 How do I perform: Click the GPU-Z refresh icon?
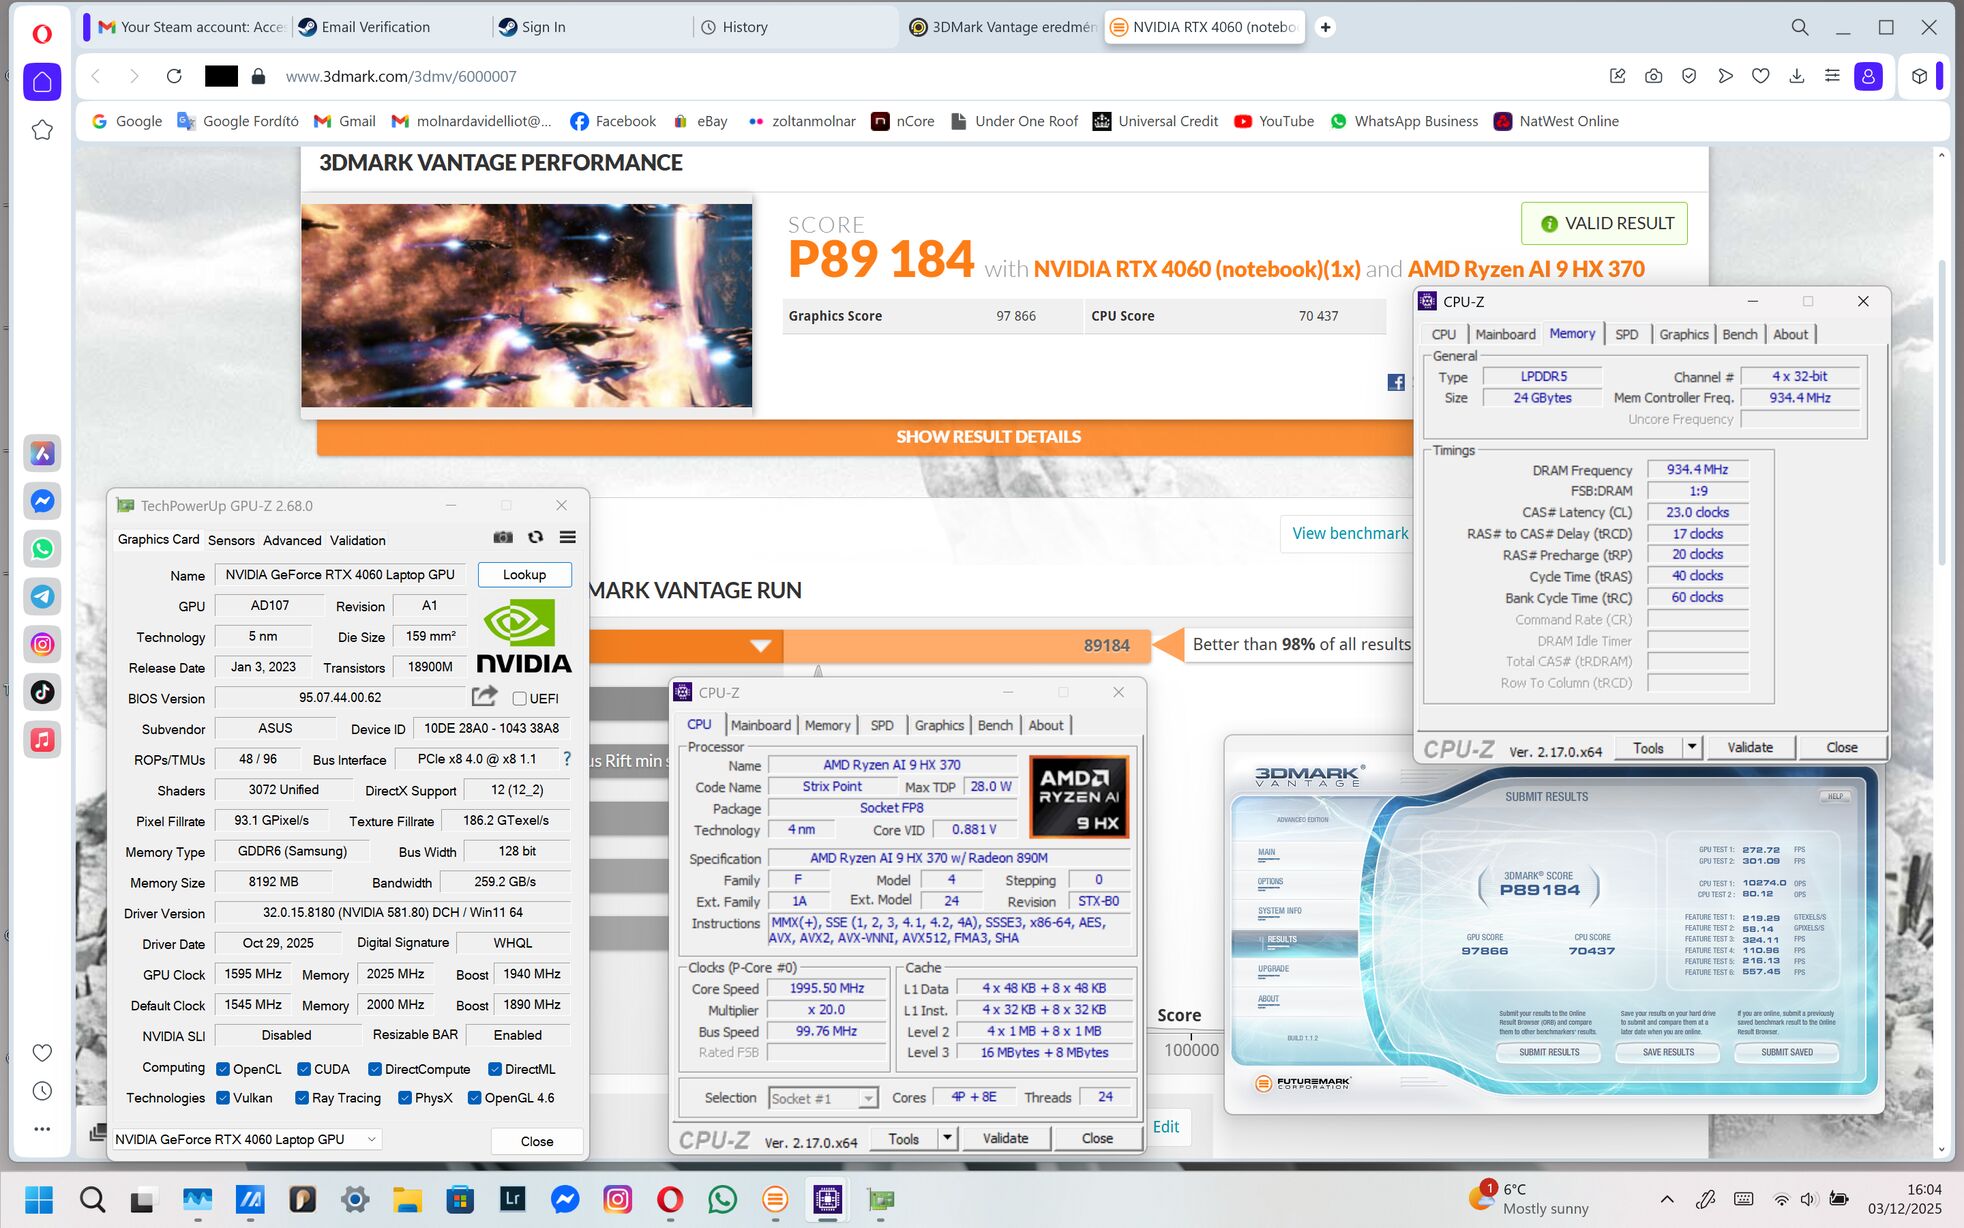coord(535,538)
